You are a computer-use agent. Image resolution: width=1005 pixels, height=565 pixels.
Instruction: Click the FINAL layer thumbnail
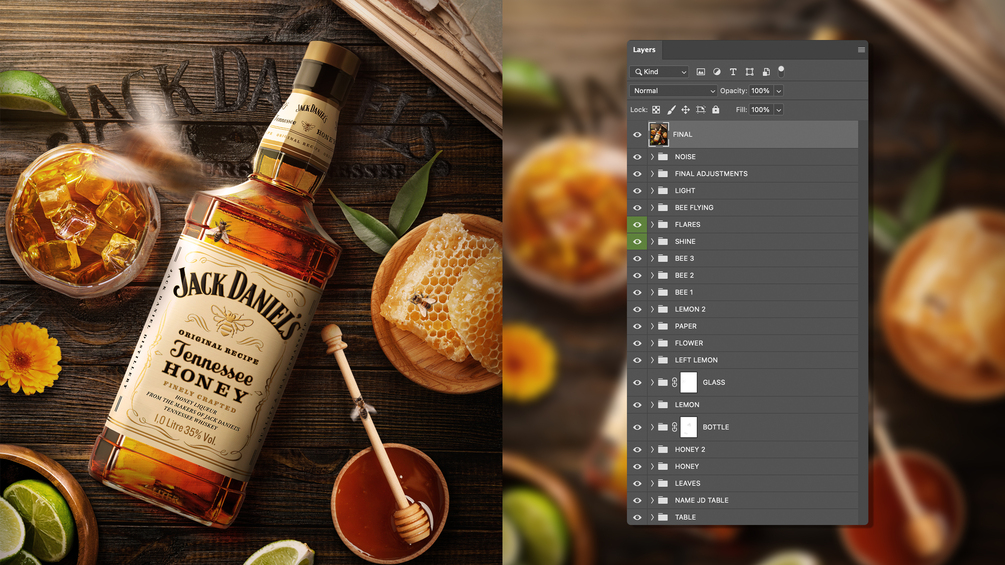(x=658, y=135)
